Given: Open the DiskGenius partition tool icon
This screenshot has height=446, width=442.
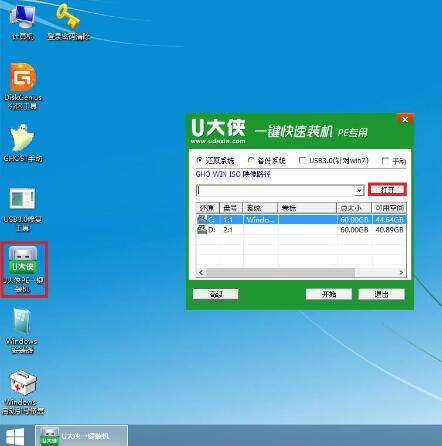Looking at the screenshot, I should coord(23,87).
